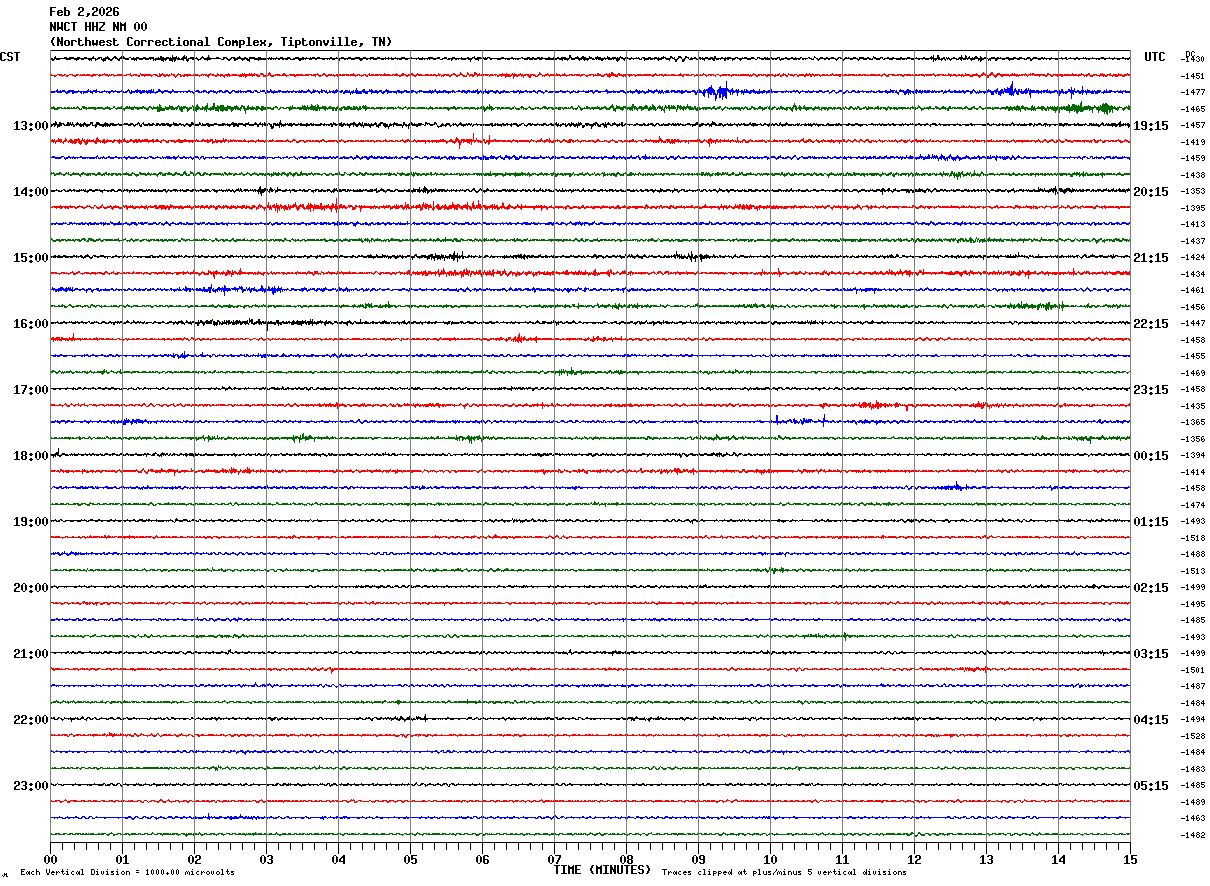The image size is (1210, 886).
Task: Click the black trace at 14:00 CST
Action: pyautogui.click(x=590, y=191)
